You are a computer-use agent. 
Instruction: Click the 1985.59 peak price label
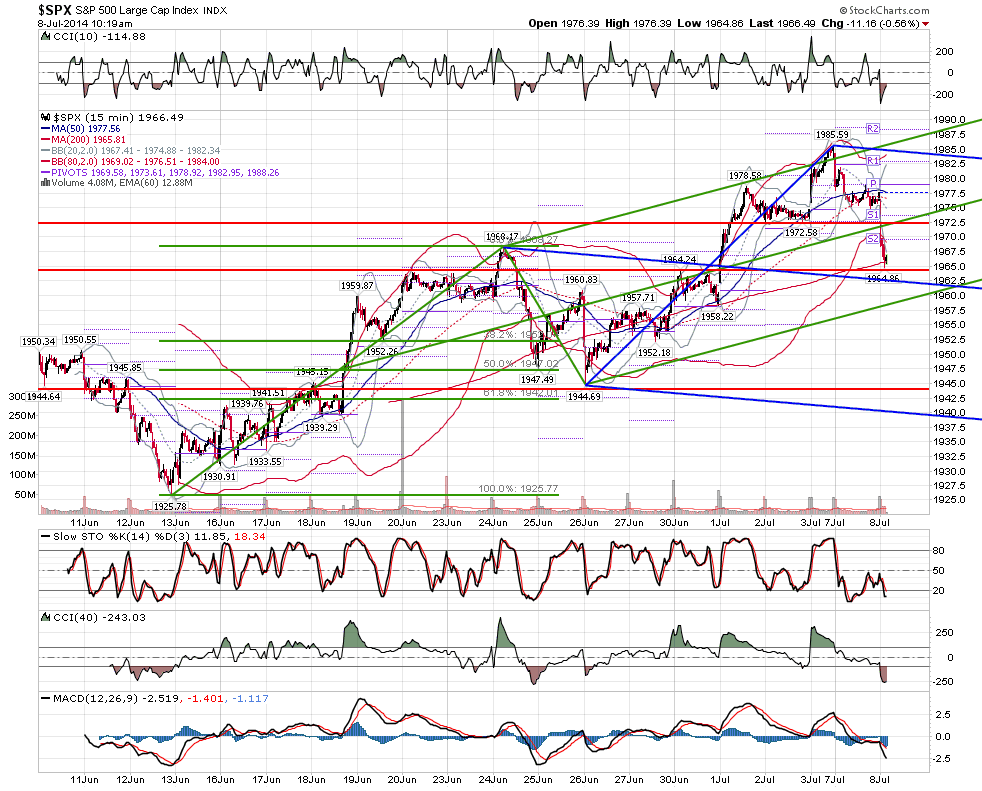tap(832, 134)
